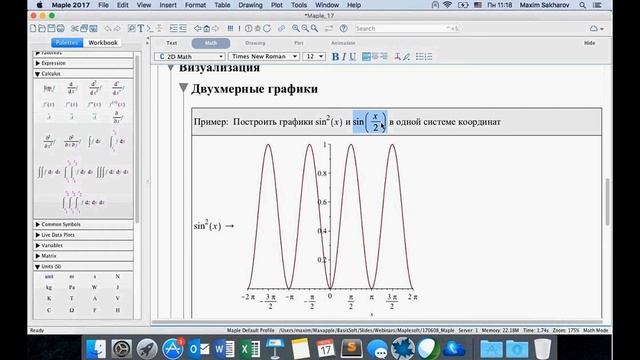
Task: Toggle the bulleted list format icon
Action: point(420,57)
